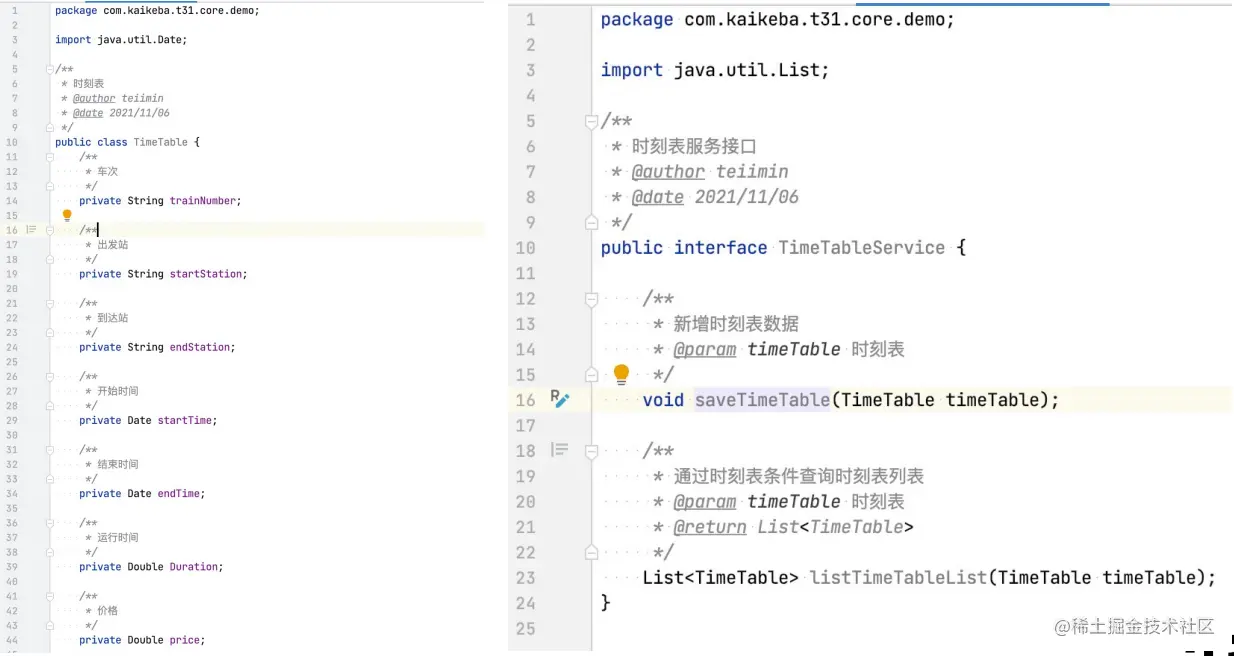Click fold end marker at line 9 in TimeTableService editor
The height and width of the screenshot is (656, 1234).
[591, 222]
